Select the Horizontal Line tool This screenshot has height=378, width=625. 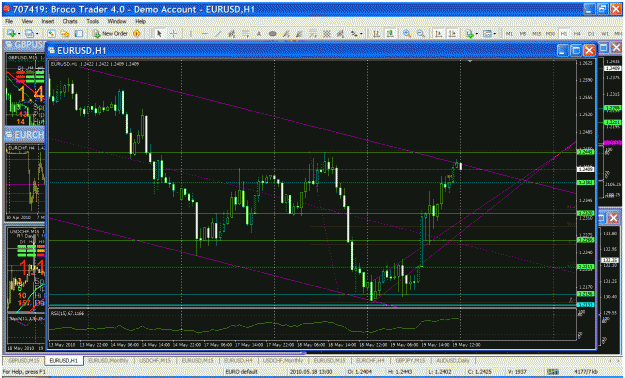point(204,33)
